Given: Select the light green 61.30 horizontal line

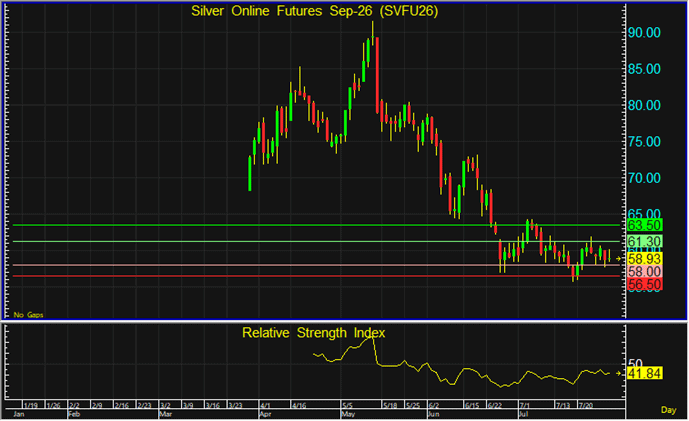Looking at the screenshot, I should (x=316, y=241).
